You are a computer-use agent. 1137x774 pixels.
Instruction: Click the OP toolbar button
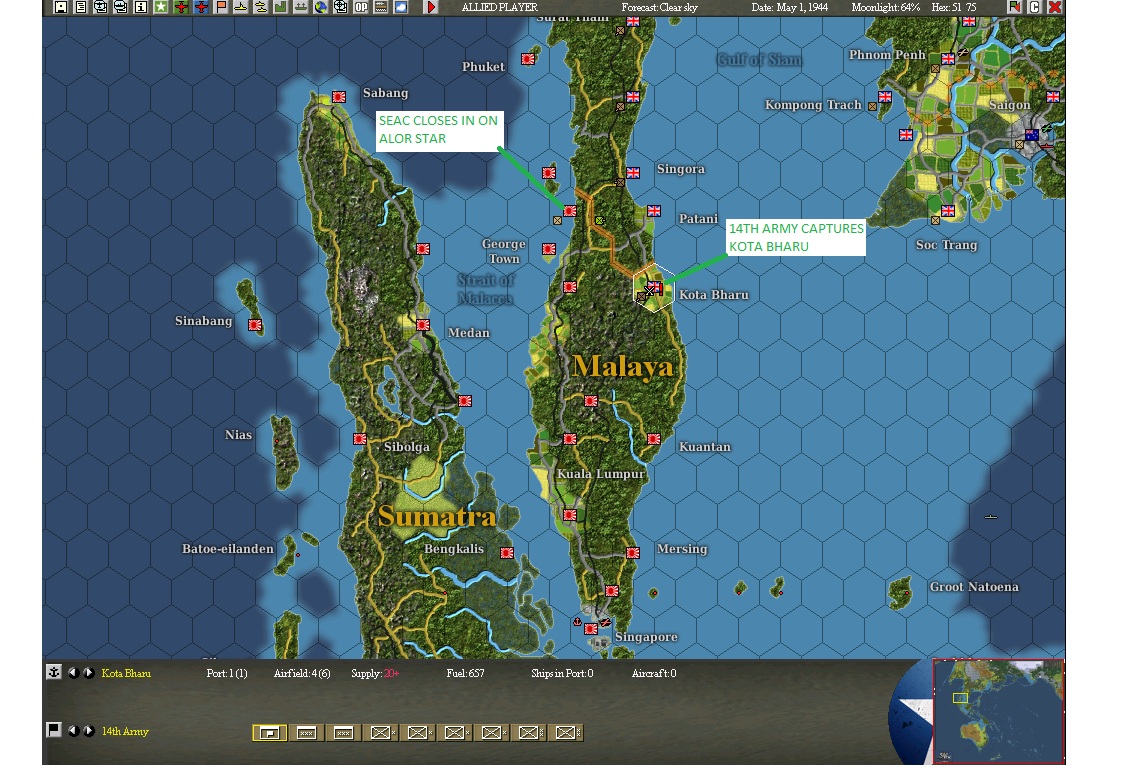(x=360, y=7)
